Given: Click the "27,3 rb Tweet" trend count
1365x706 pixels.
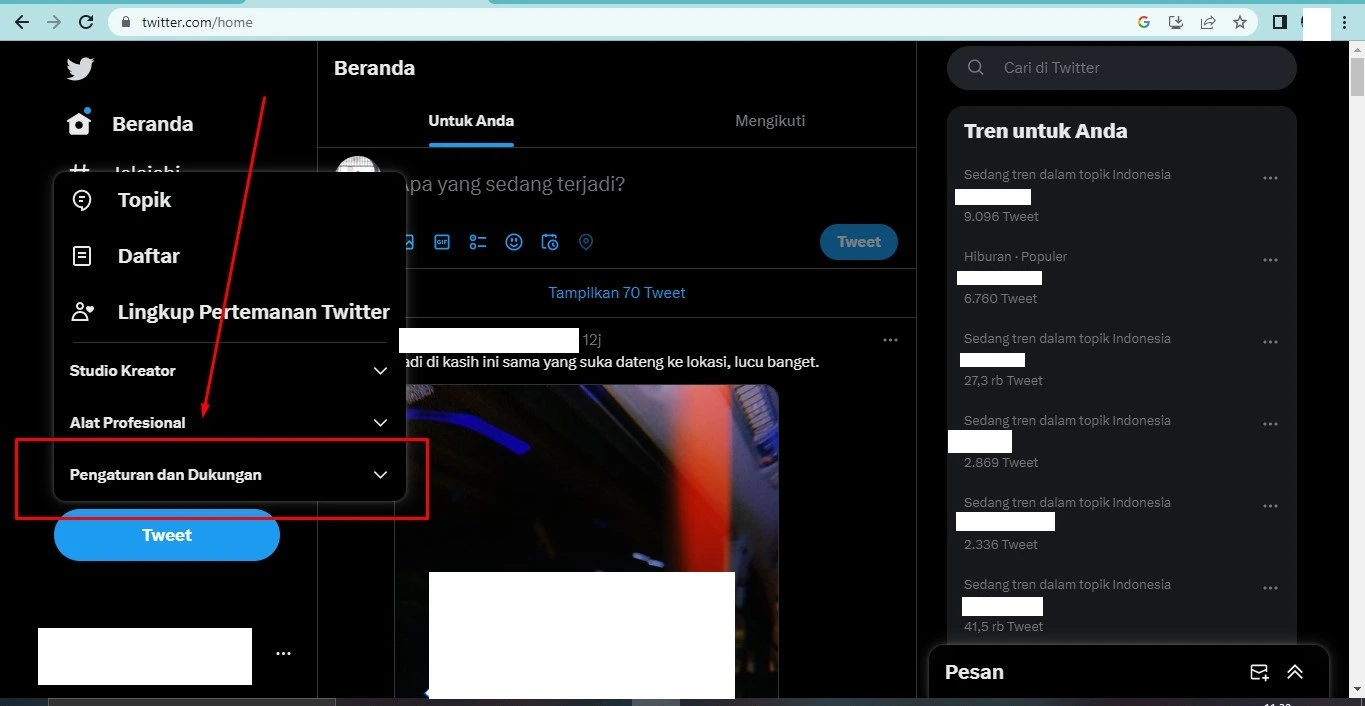Looking at the screenshot, I should coord(1003,381).
